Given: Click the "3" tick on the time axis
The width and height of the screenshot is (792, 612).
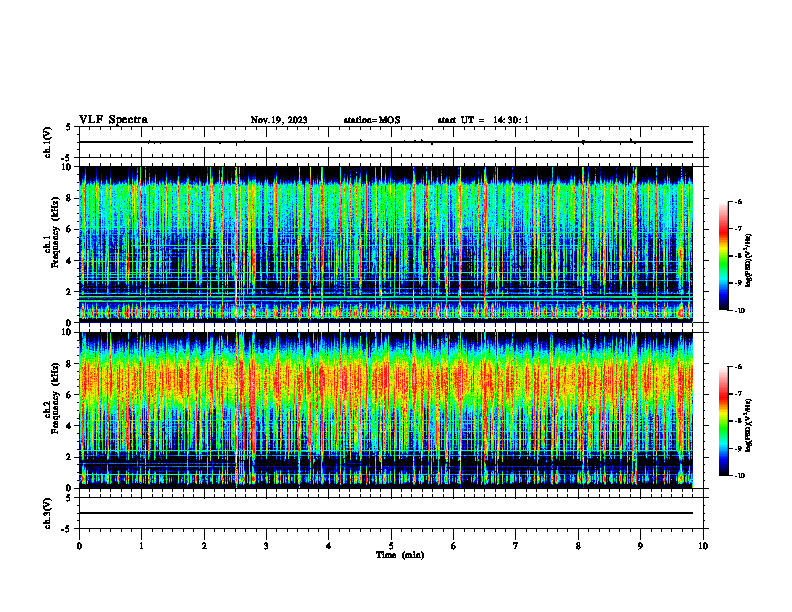Looking at the screenshot, I should (x=266, y=546).
